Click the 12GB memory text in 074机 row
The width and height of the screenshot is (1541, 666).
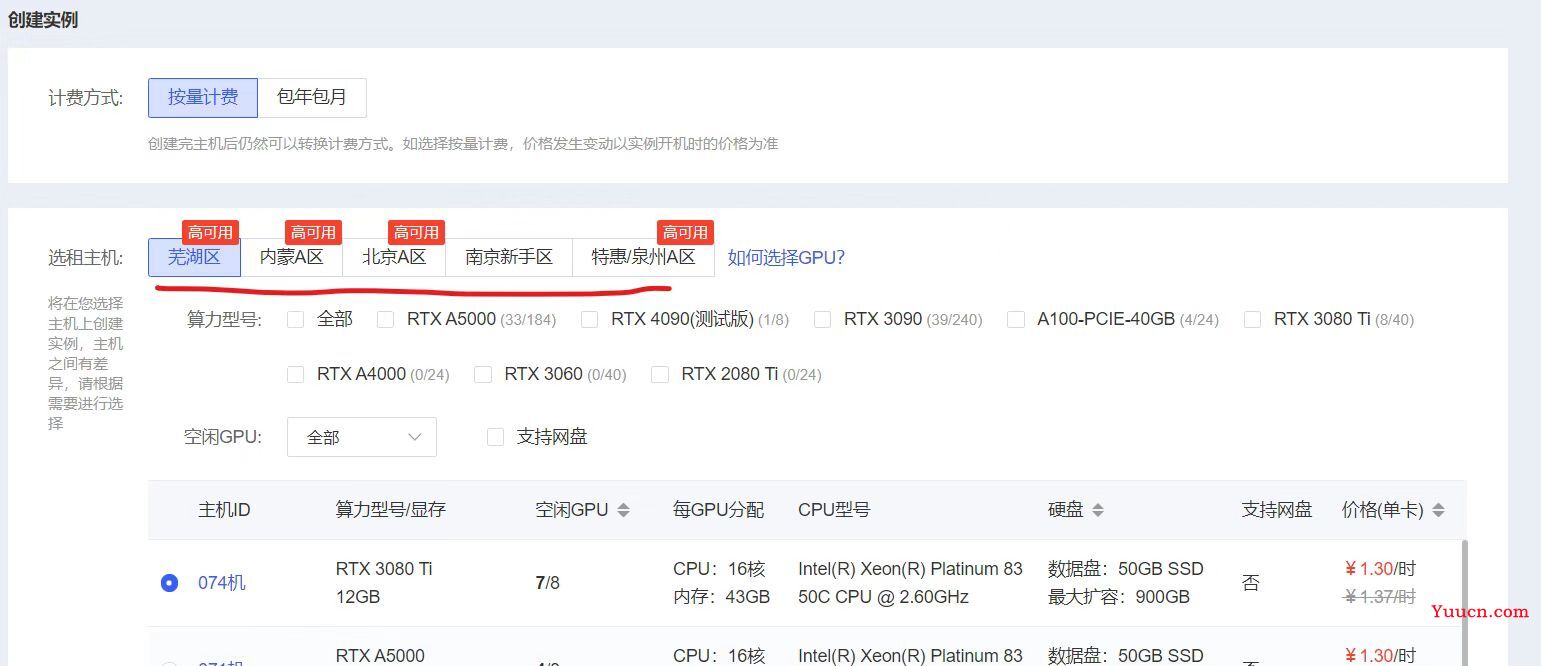pyautogui.click(x=358, y=597)
